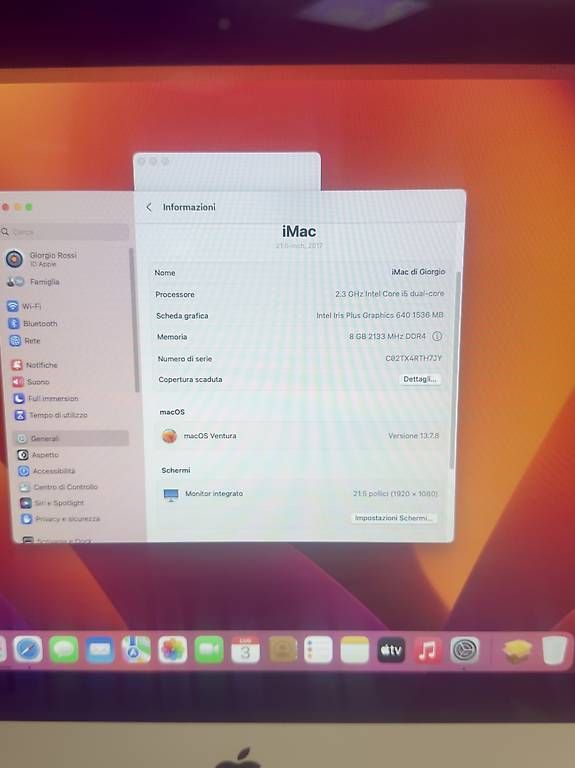Open Full immersion settings
Image resolution: width=575 pixels, height=768 pixels.
point(46,399)
